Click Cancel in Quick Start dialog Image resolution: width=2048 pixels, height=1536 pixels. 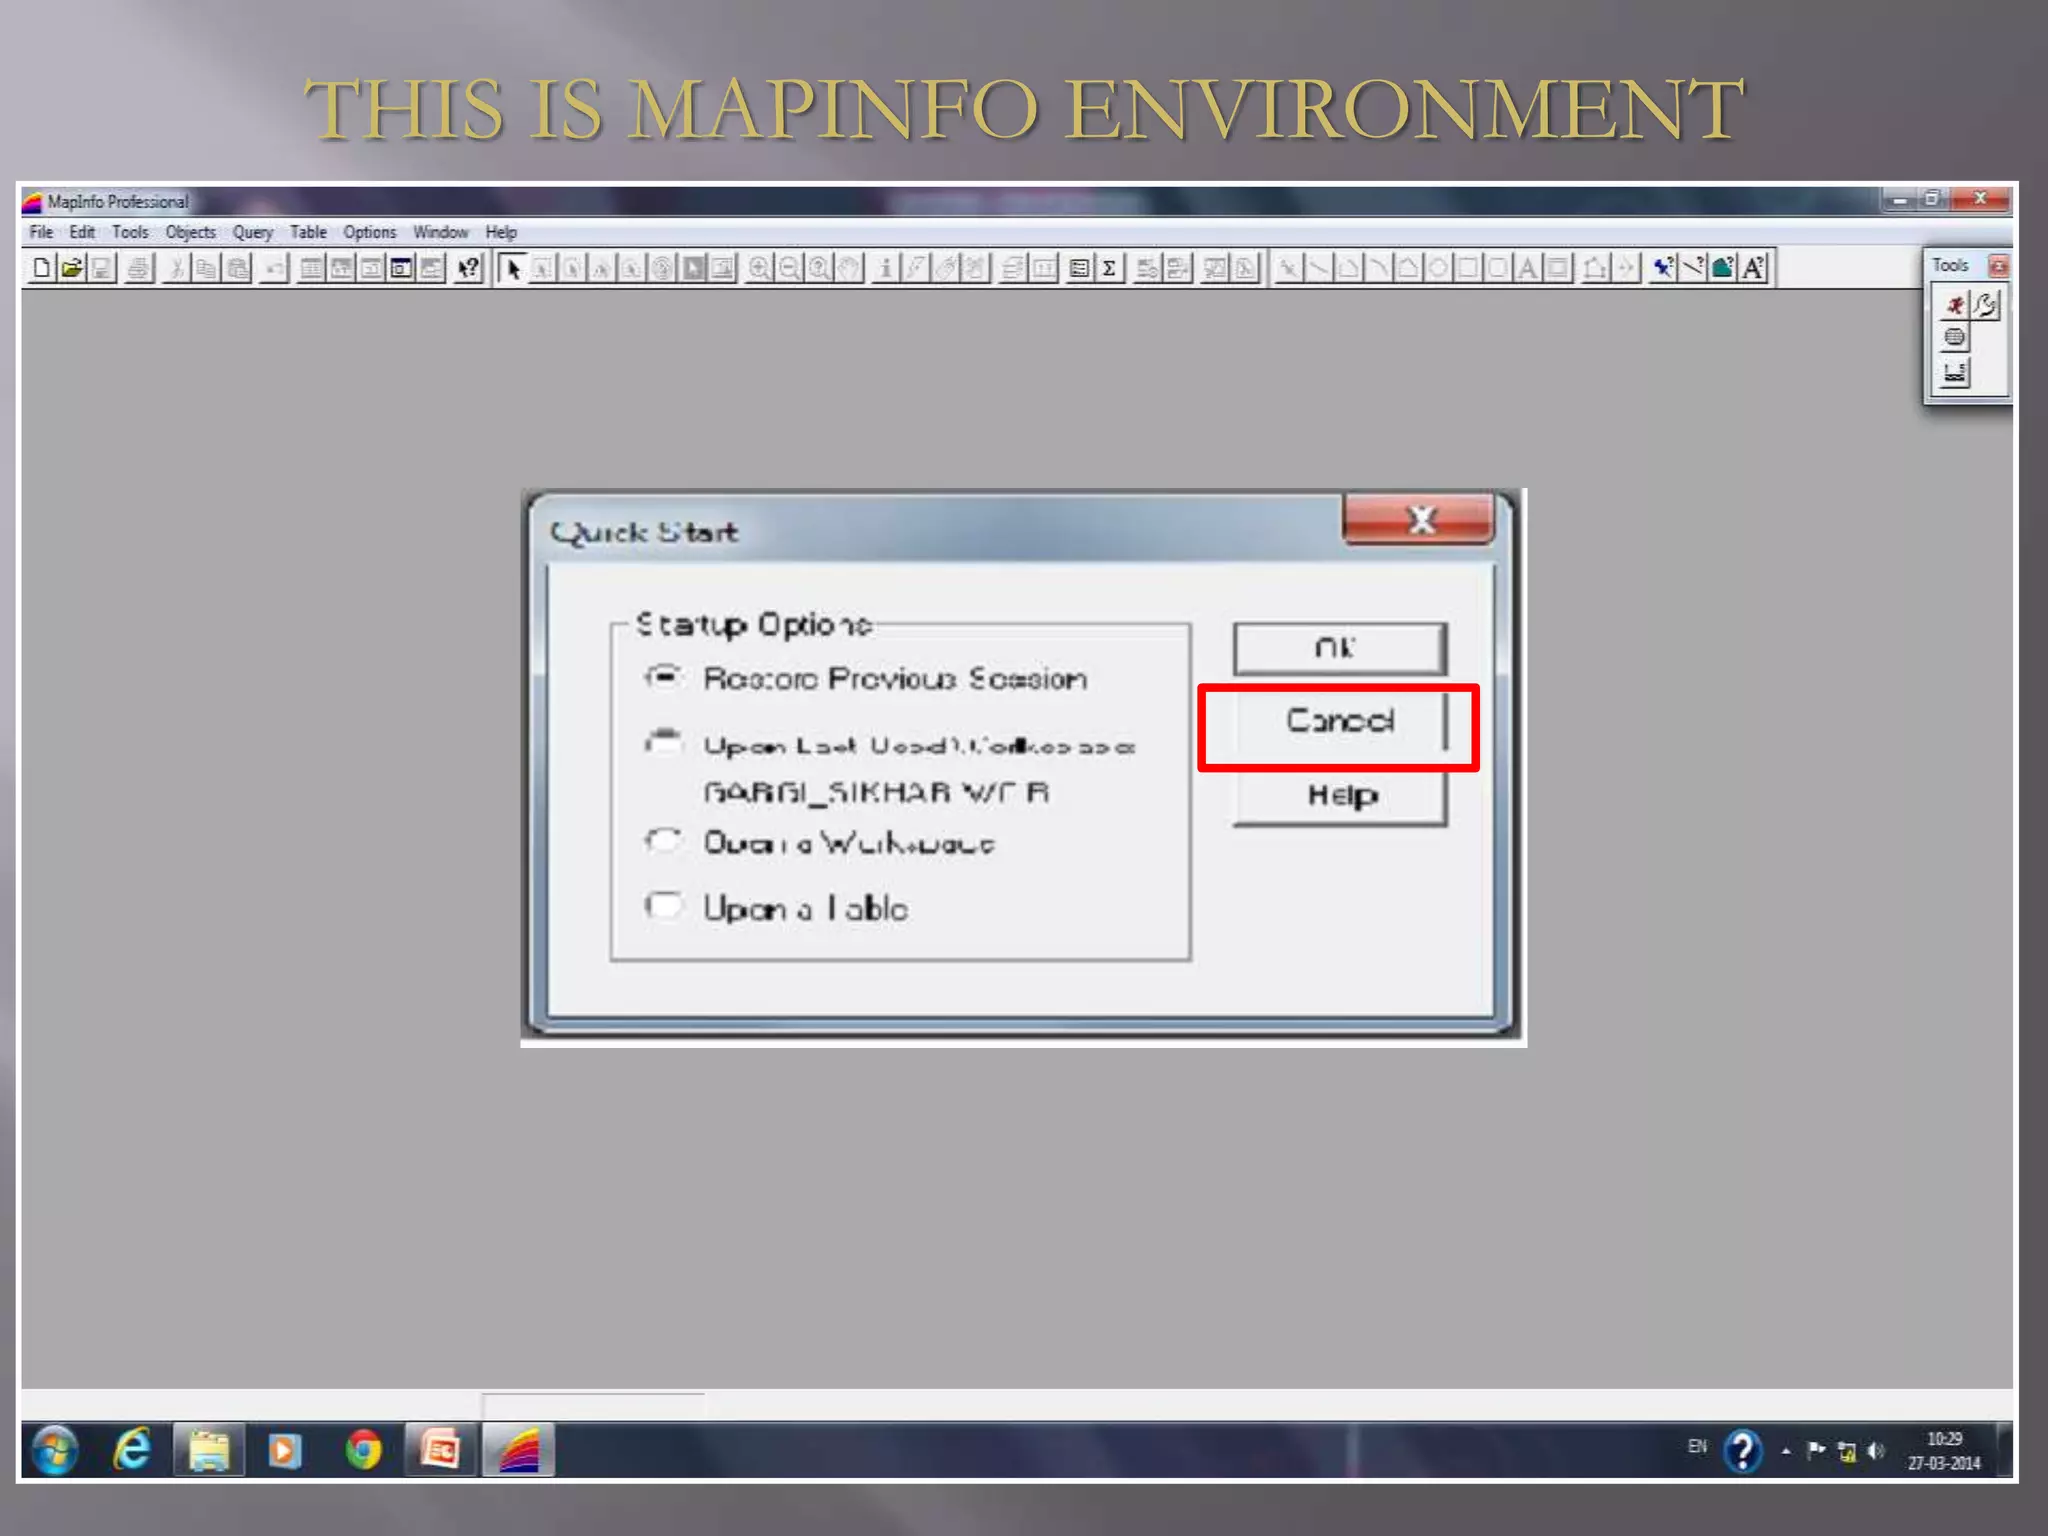tap(1339, 721)
